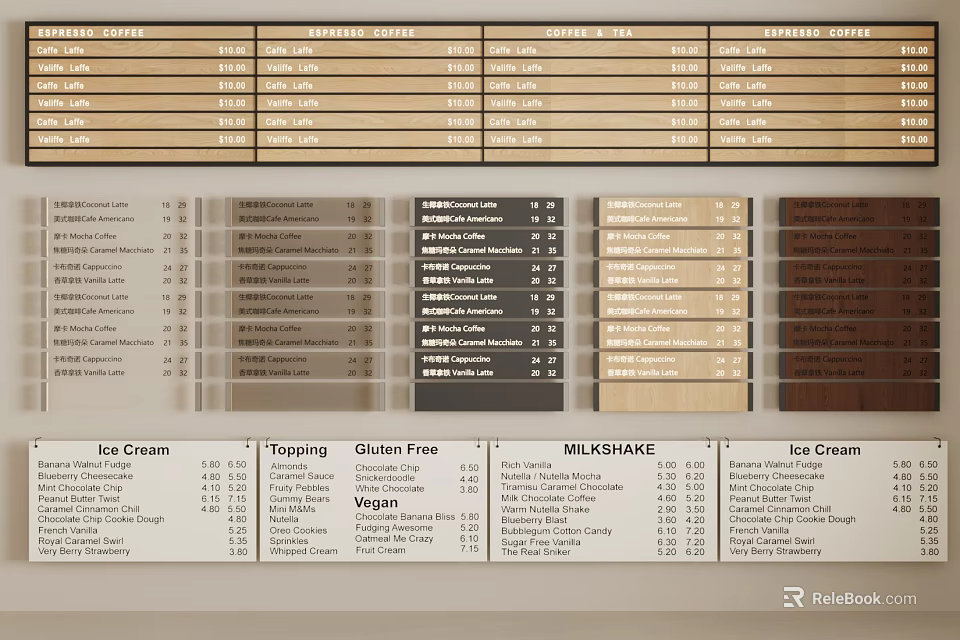960x640 pixels.
Task: Click the Vegan heading
Action: 376,503
